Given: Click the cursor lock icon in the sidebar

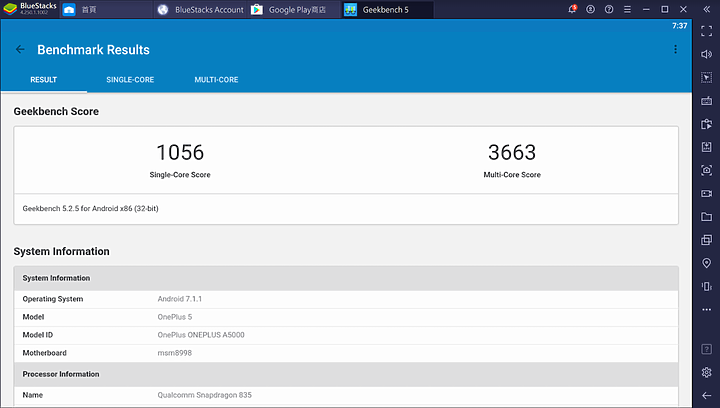Looking at the screenshot, I should pyautogui.click(x=706, y=78).
